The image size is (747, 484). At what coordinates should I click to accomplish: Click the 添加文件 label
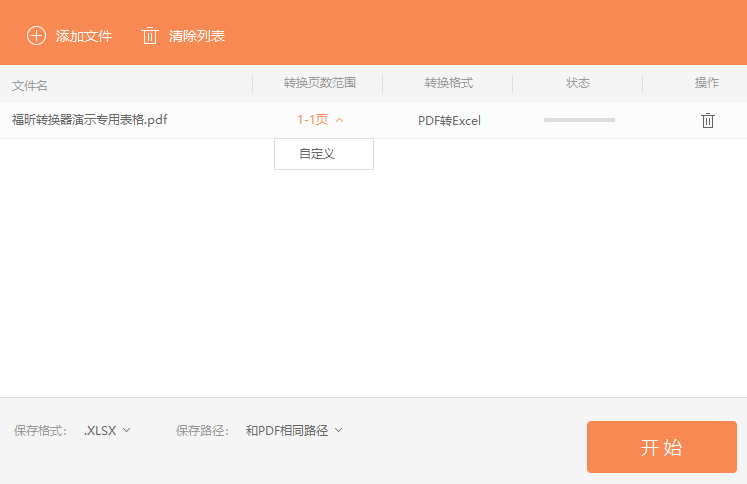tap(84, 36)
